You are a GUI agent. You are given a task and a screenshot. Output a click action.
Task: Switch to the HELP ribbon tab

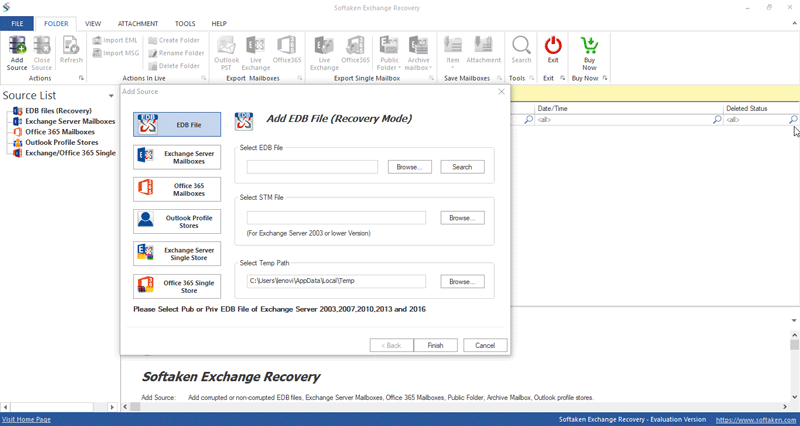tap(219, 23)
